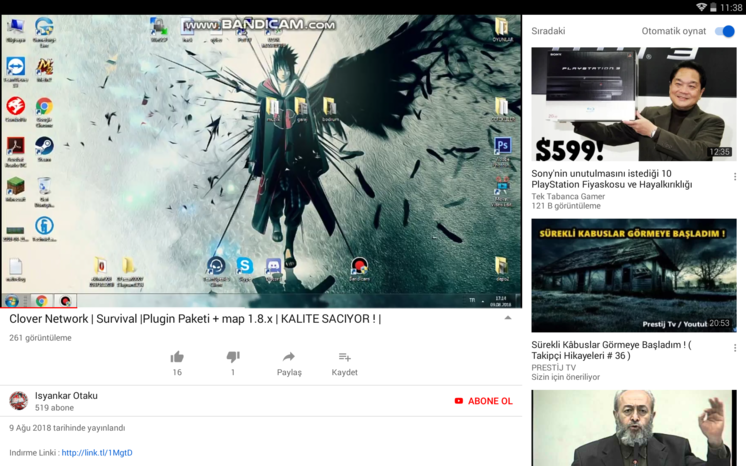The height and width of the screenshot is (466, 746).
Task: Tap the 9 Ağu 2018 publish date
Action: click(67, 428)
